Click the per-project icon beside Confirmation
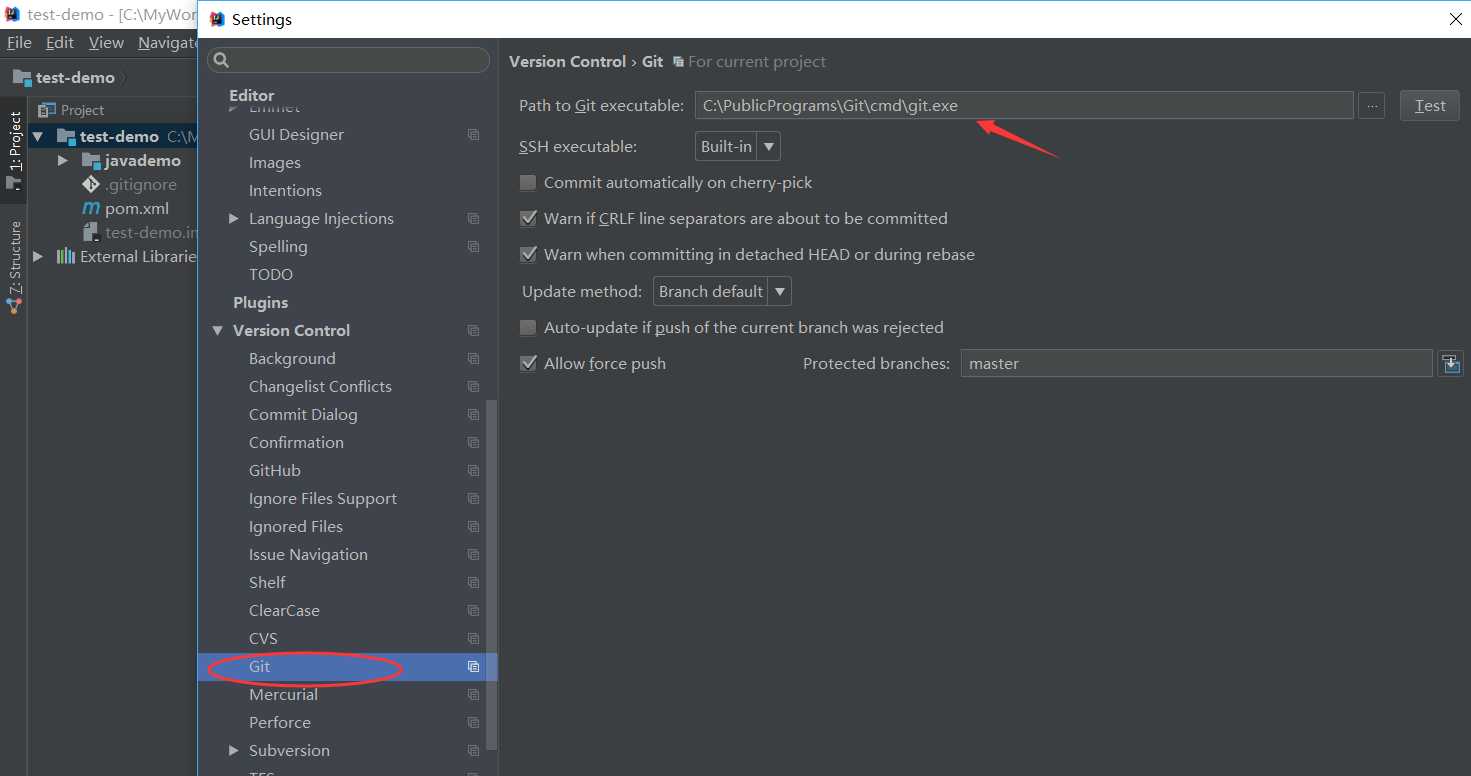Image resolution: width=1471 pixels, height=776 pixels. pyautogui.click(x=474, y=443)
